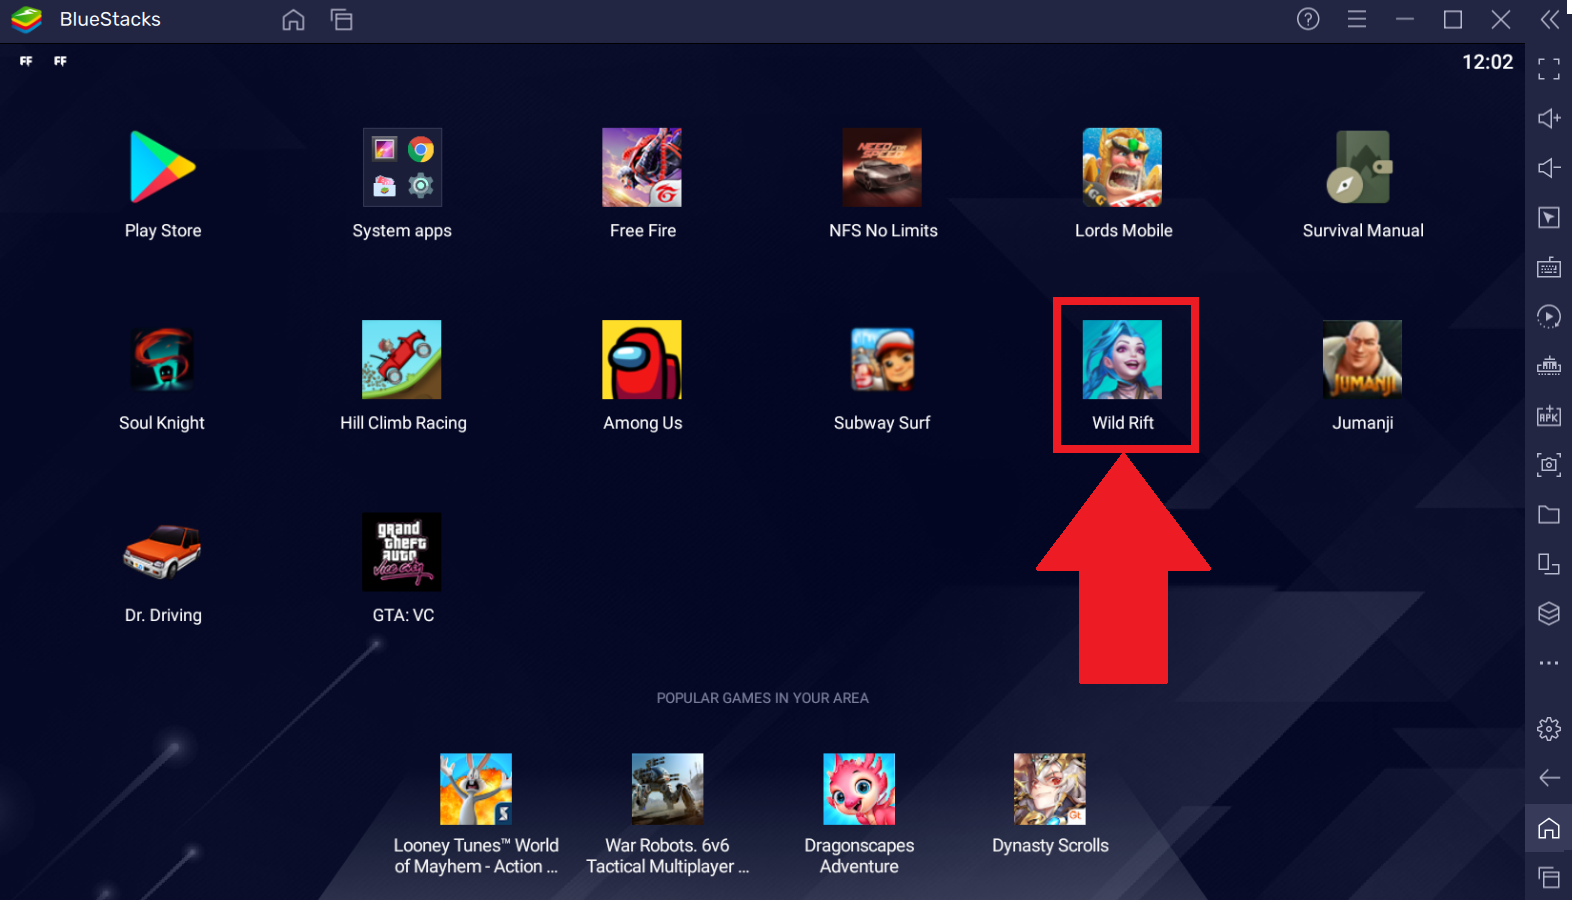Viewport: 1572px width, 900px height.
Task: Click Install APK icon in sidebar
Action: pyautogui.click(x=1549, y=415)
